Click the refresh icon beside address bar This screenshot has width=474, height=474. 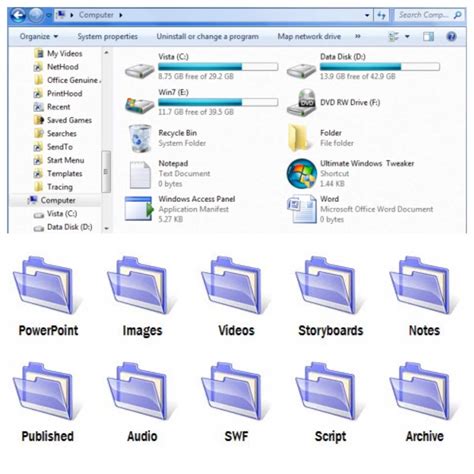point(381,15)
